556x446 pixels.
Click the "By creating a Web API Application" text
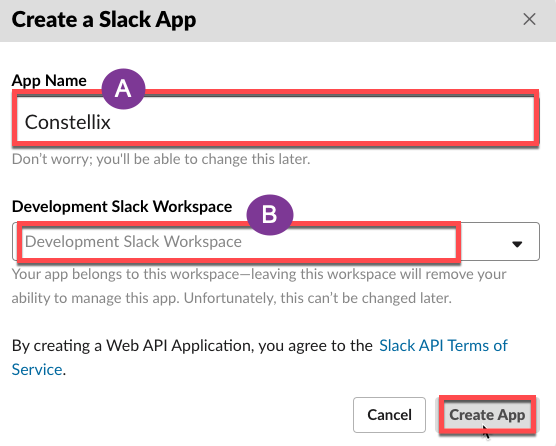click(x=192, y=345)
